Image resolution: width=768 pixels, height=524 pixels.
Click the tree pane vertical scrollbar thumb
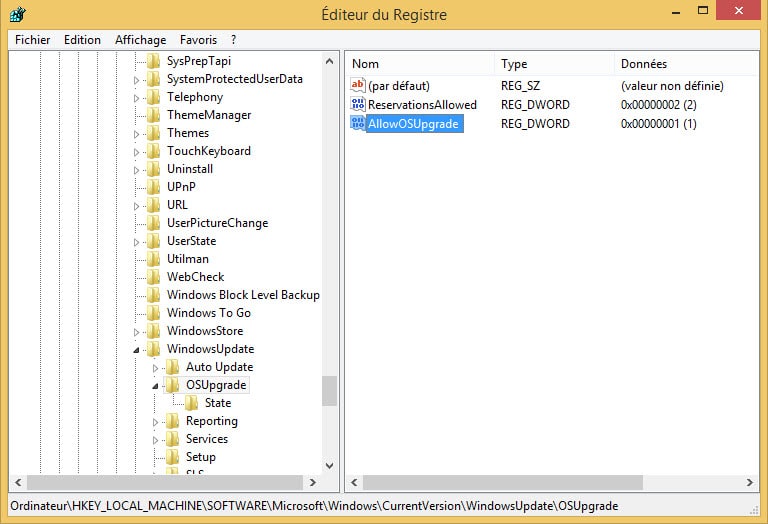(330, 391)
